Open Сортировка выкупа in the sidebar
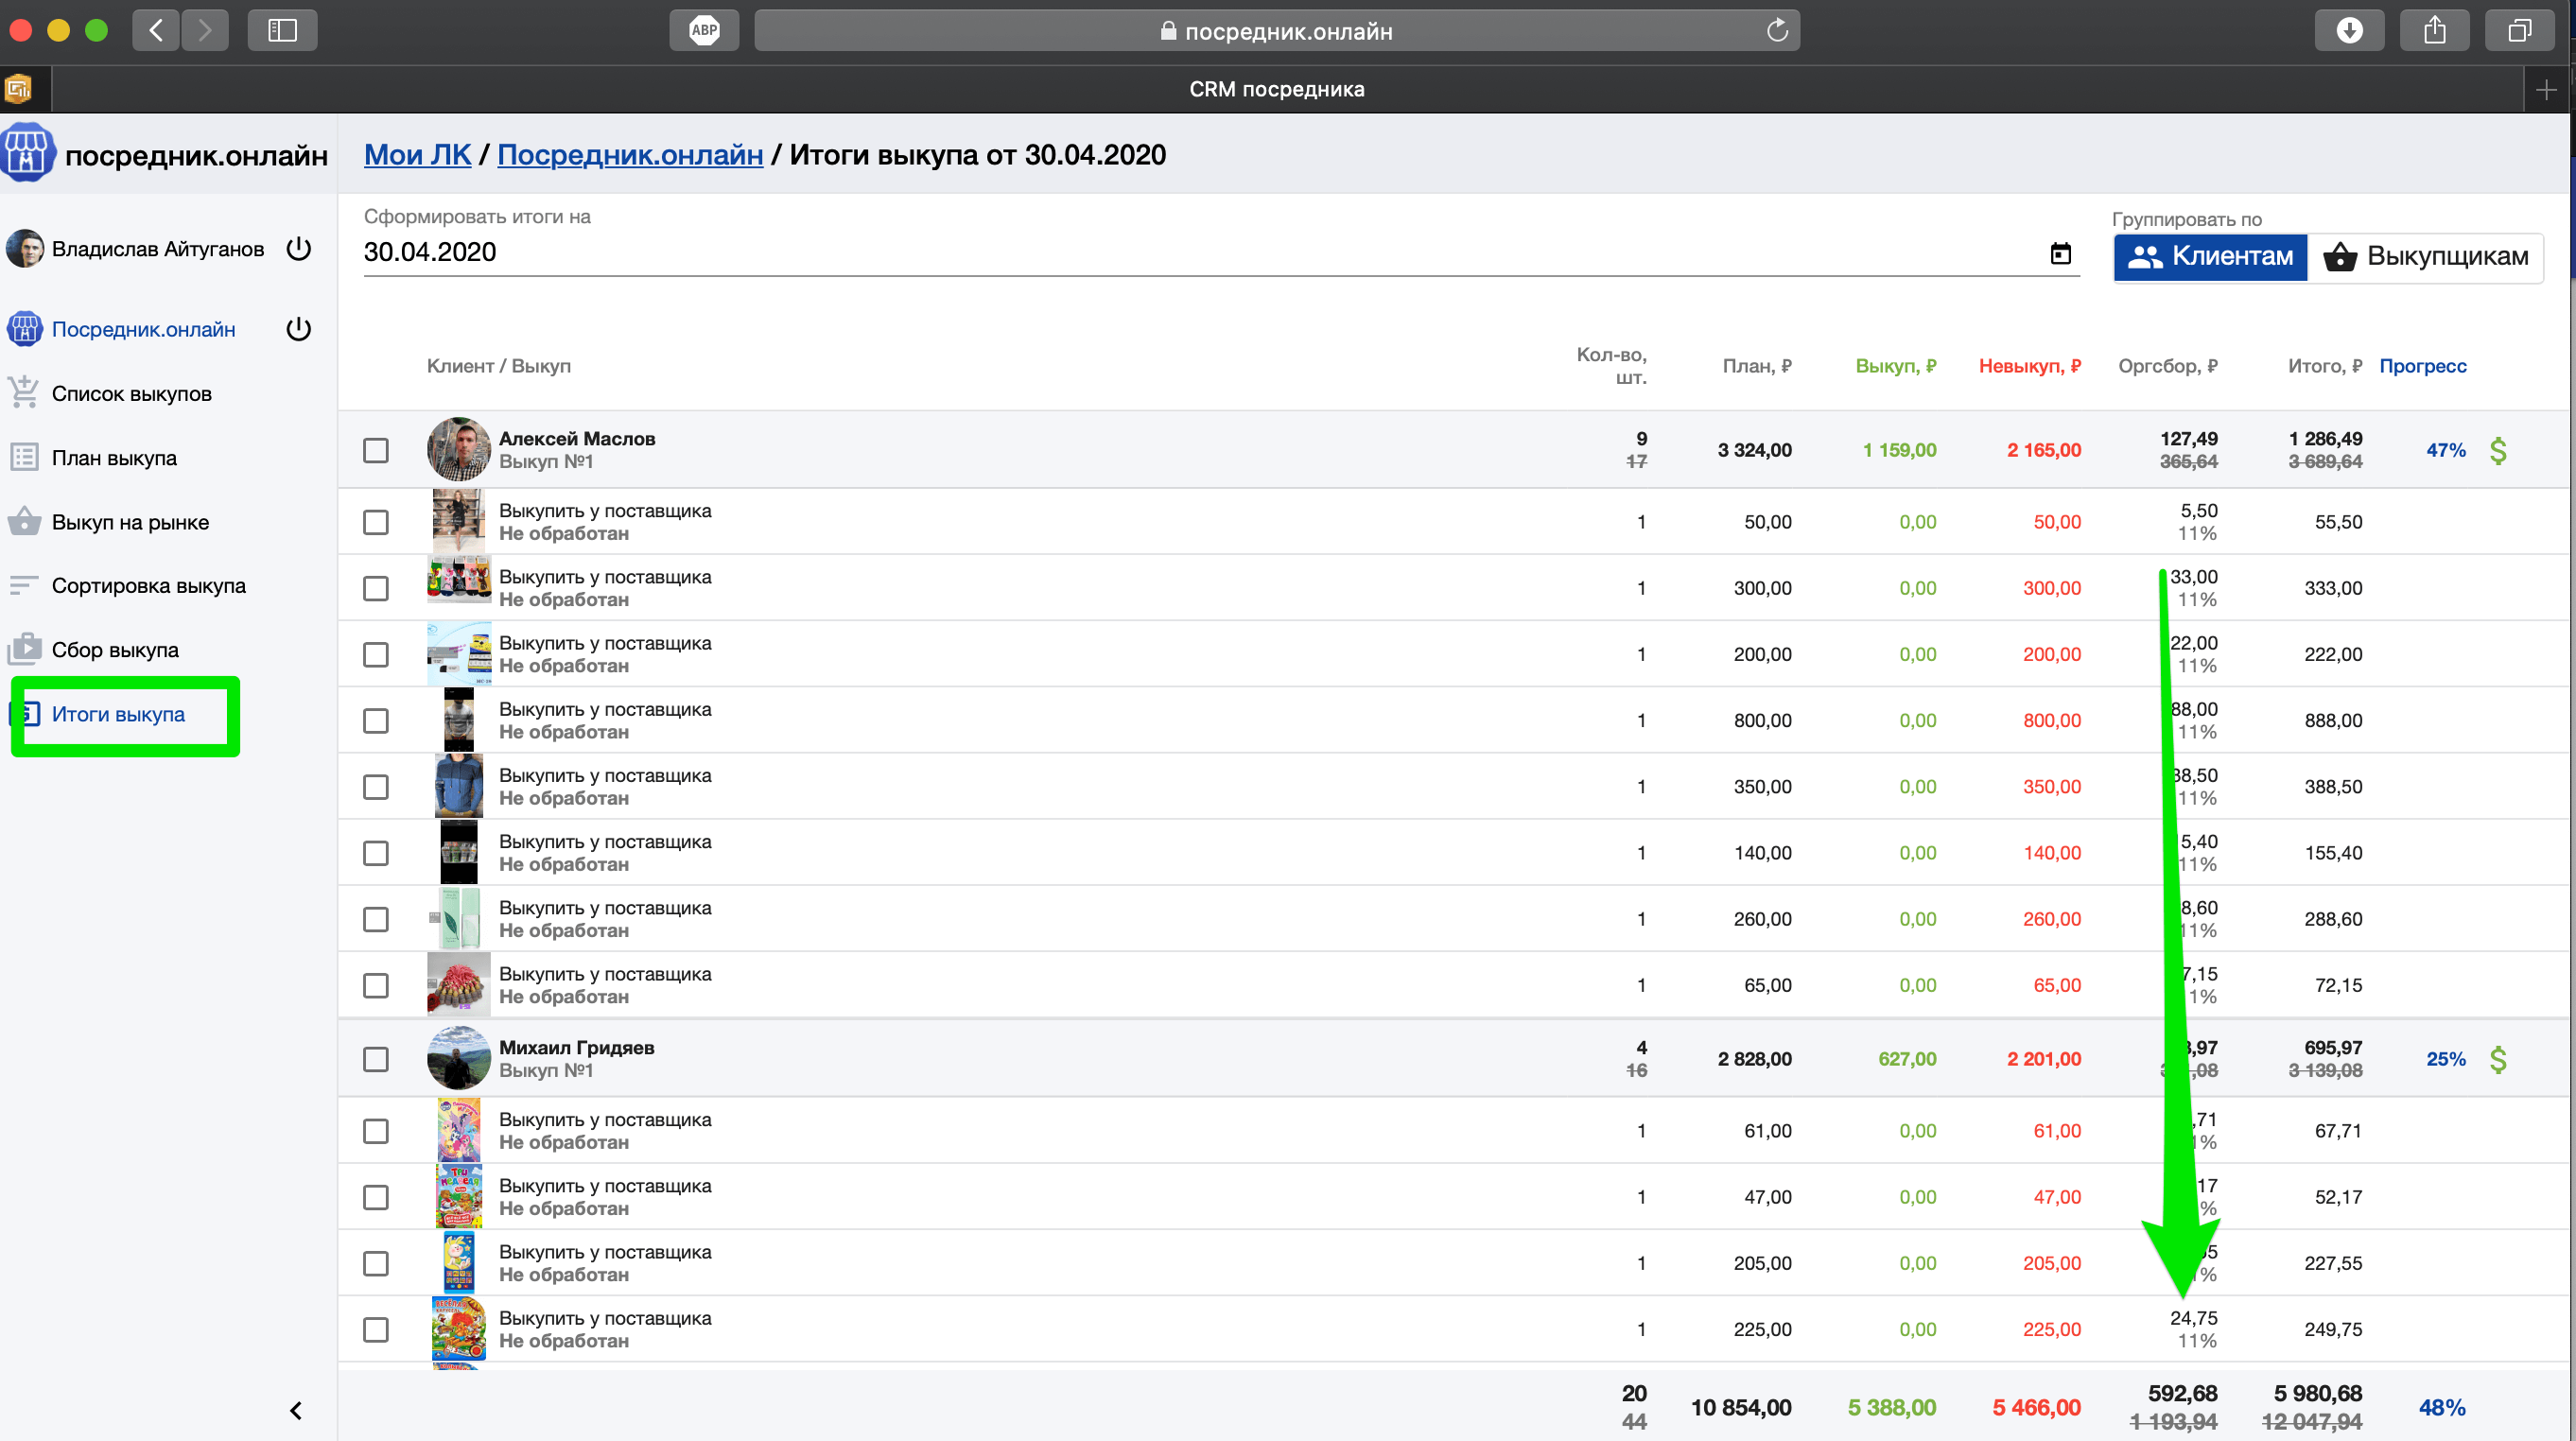Viewport: 2576px width, 1441px height. tap(148, 586)
